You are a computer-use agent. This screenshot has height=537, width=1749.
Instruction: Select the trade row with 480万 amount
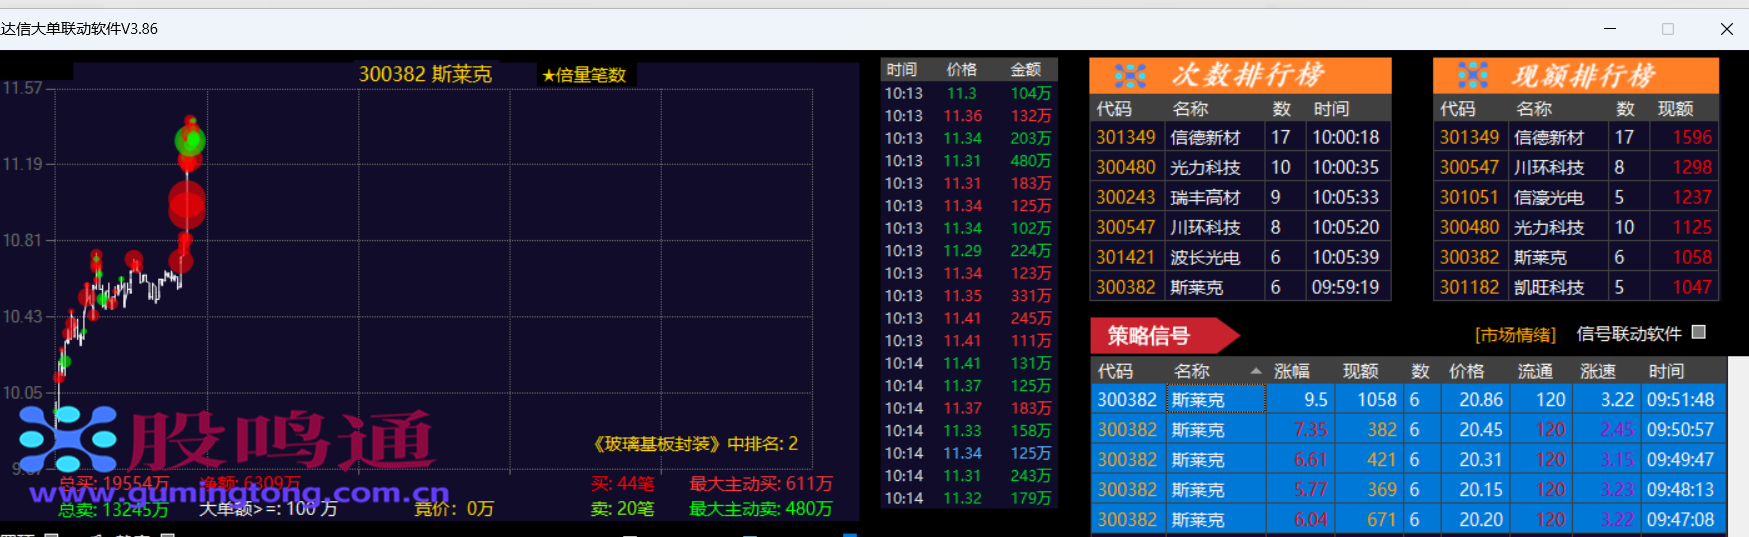[968, 161]
